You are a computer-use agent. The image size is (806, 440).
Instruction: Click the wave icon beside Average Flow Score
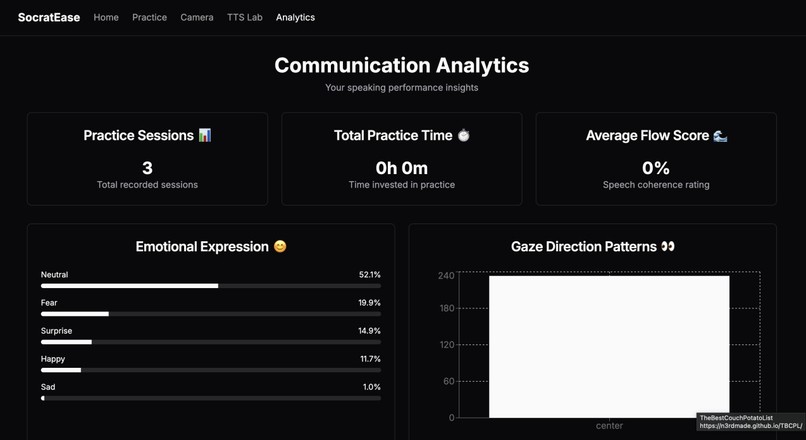(x=720, y=135)
